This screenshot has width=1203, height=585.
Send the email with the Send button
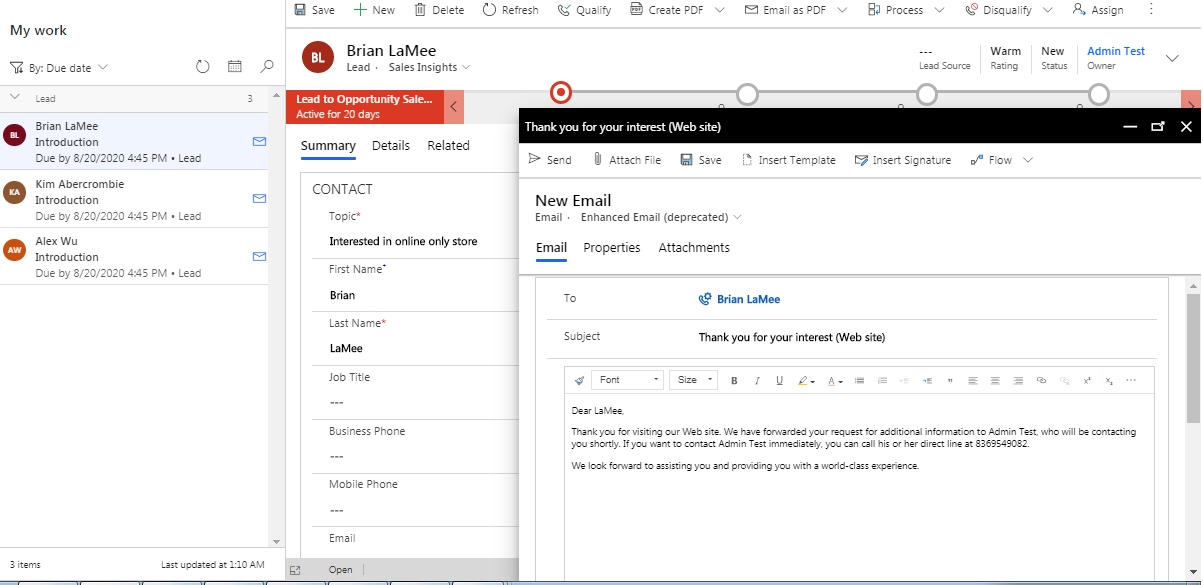click(550, 160)
